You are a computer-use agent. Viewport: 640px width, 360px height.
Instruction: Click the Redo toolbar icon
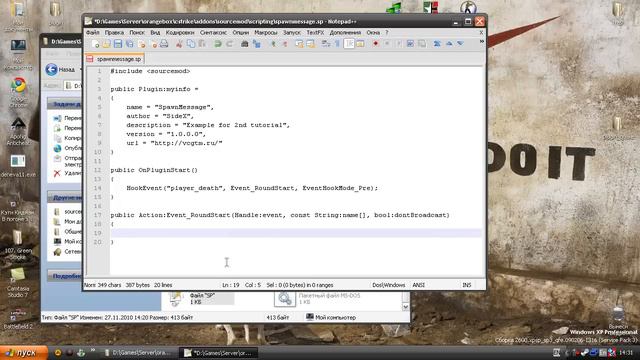(x=229, y=44)
